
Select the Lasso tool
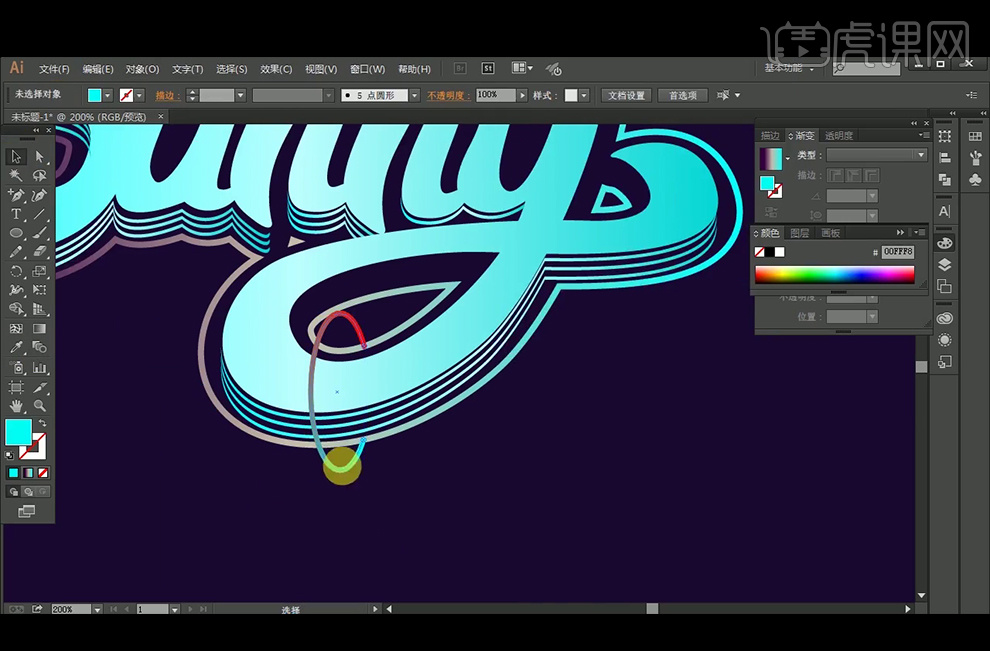coord(39,176)
